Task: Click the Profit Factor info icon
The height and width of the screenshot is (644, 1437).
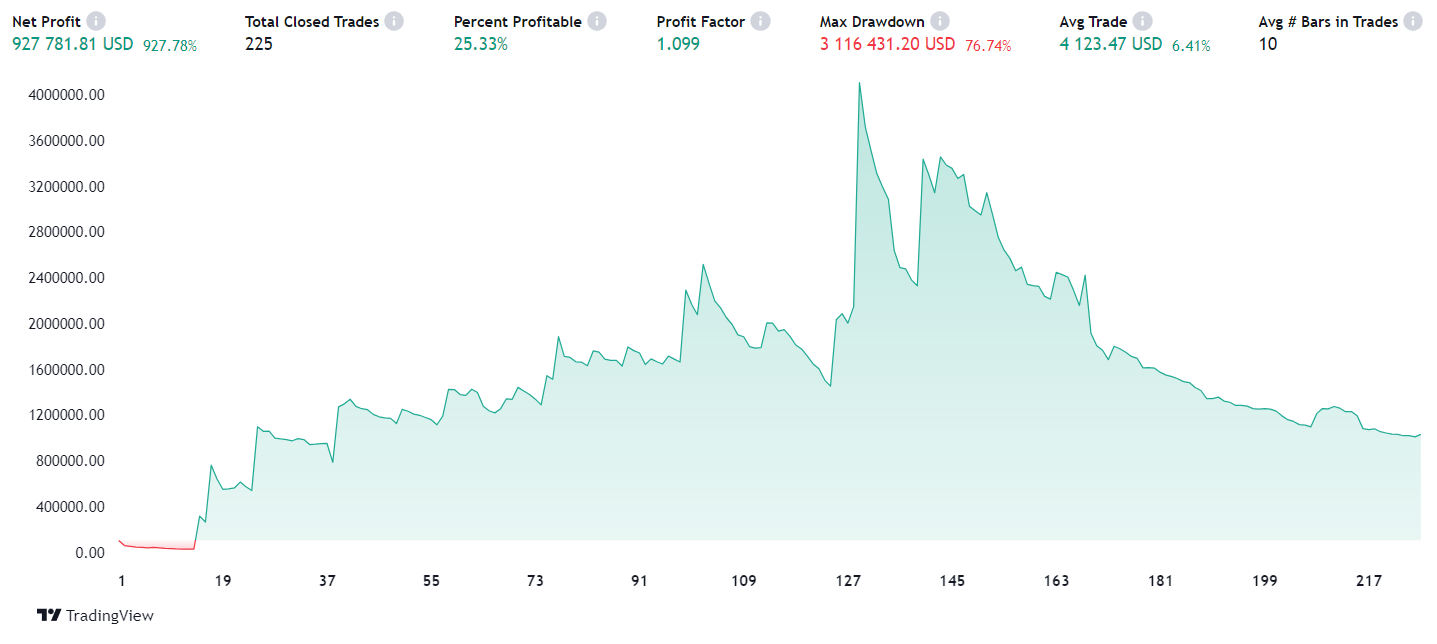Action: 761,21
